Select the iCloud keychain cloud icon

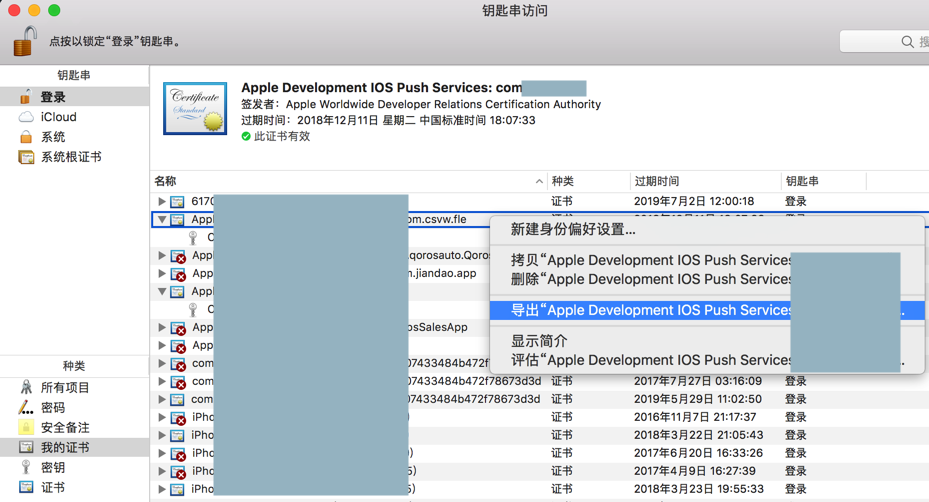coord(26,117)
